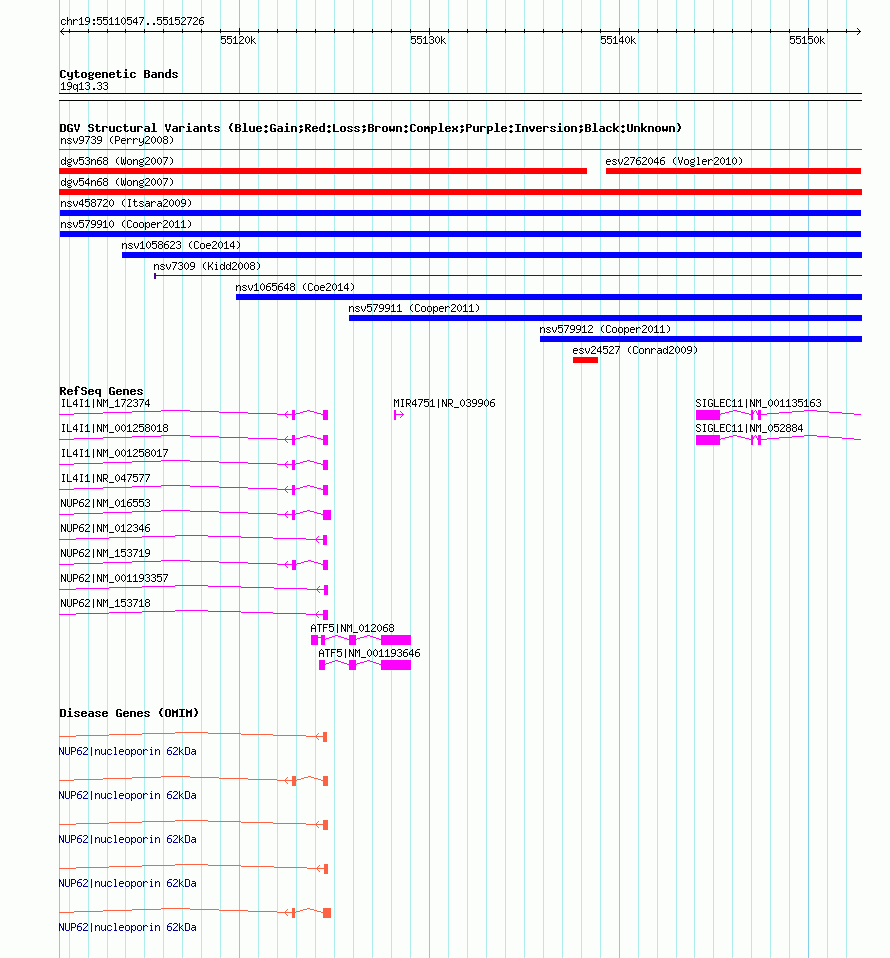Click the nsv7309 (Kidd2008) inversion label
890x958 pixels.
pyautogui.click(x=206, y=266)
